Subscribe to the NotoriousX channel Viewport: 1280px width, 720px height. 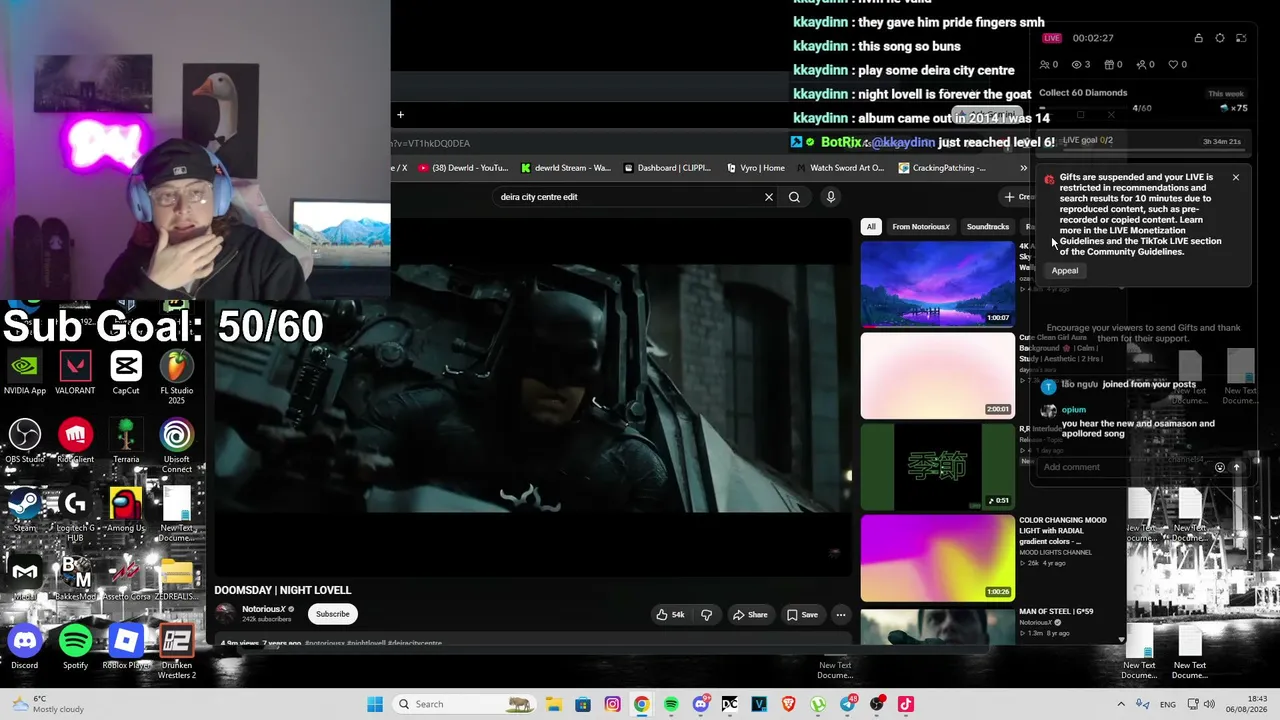coord(333,614)
